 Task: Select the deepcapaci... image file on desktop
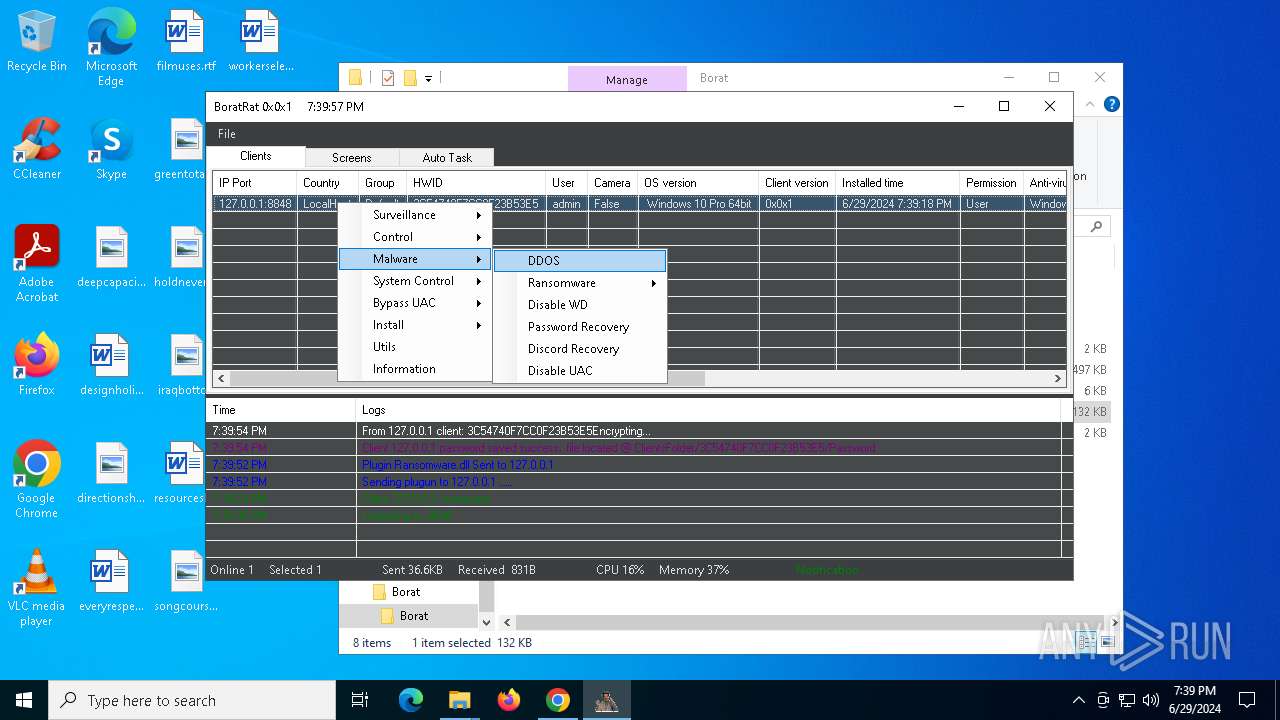click(111, 256)
